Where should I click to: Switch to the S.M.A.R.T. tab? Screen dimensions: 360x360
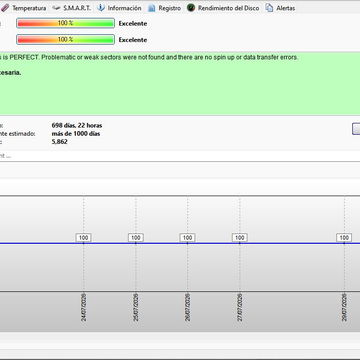[x=72, y=8]
